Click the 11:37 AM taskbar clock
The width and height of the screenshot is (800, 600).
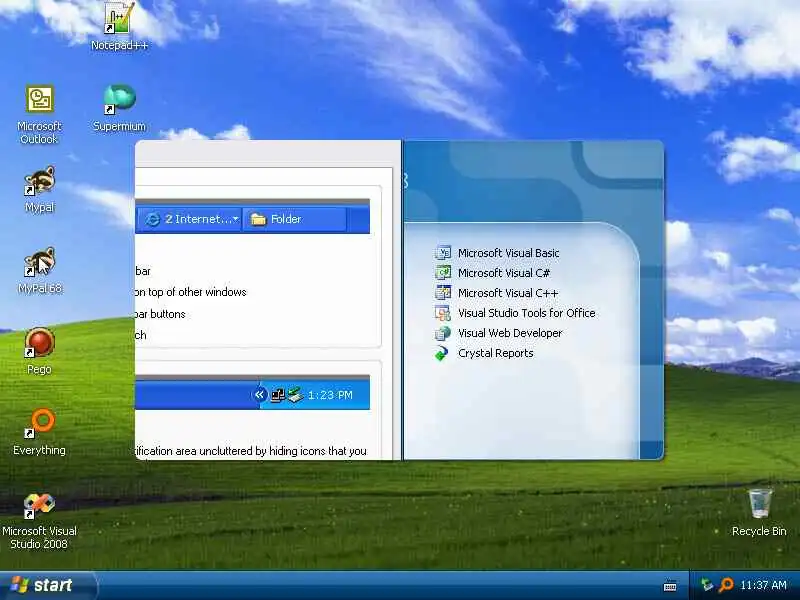(x=763, y=585)
